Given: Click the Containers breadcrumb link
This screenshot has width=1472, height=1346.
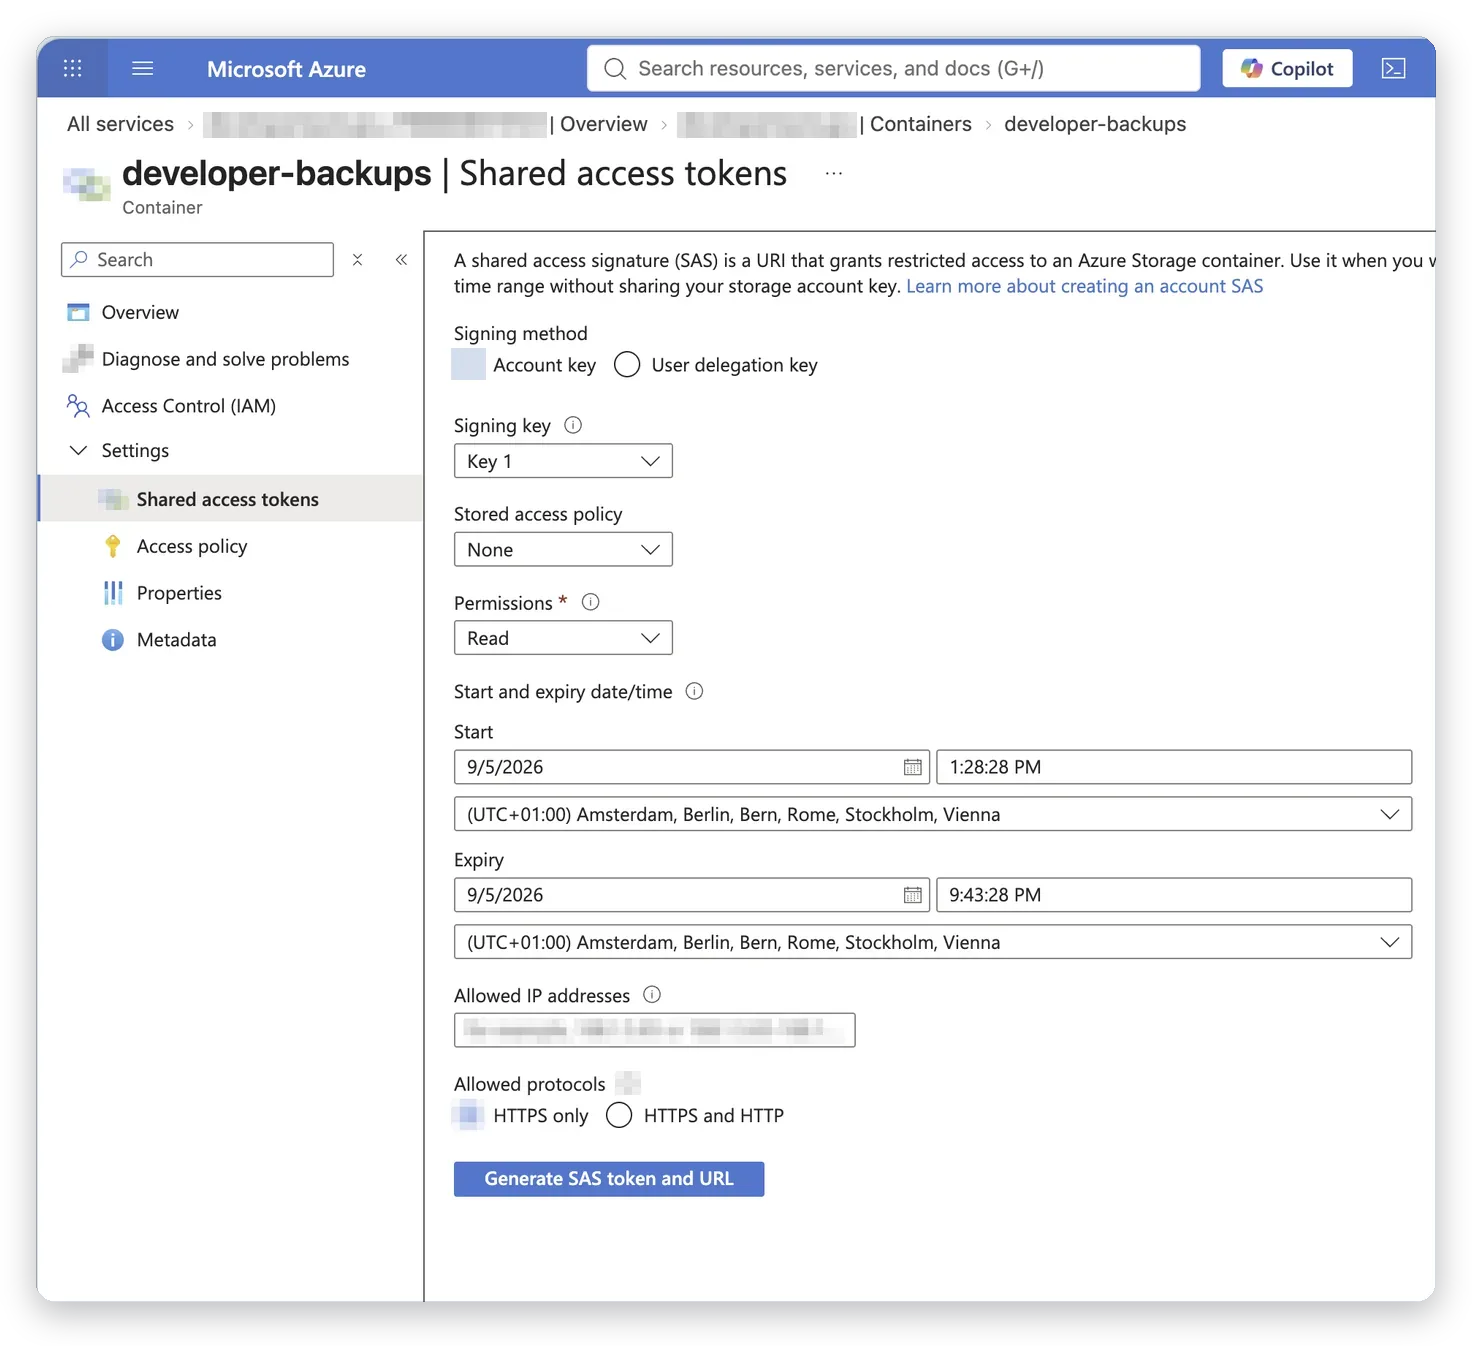Looking at the screenshot, I should tap(920, 124).
